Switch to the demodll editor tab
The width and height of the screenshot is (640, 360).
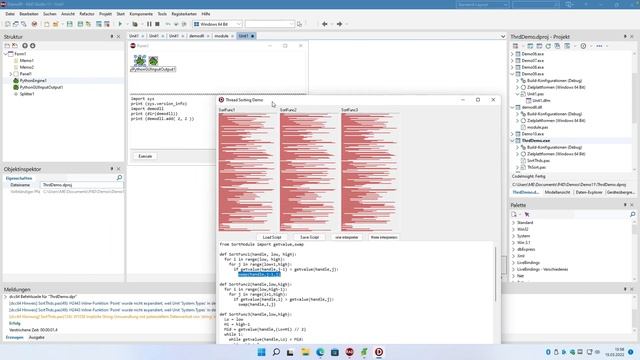click(197, 36)
